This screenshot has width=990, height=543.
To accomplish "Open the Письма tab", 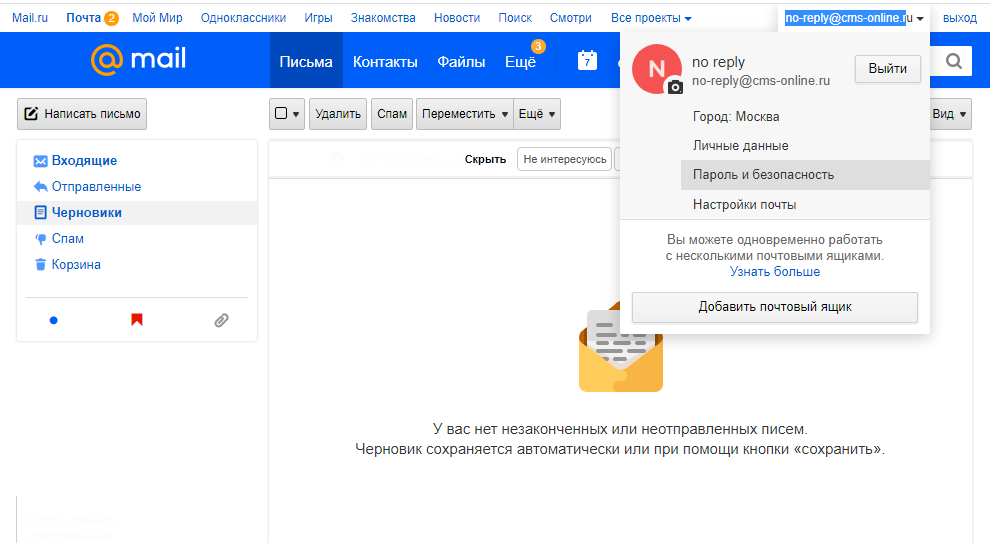I will pos(306,61).
